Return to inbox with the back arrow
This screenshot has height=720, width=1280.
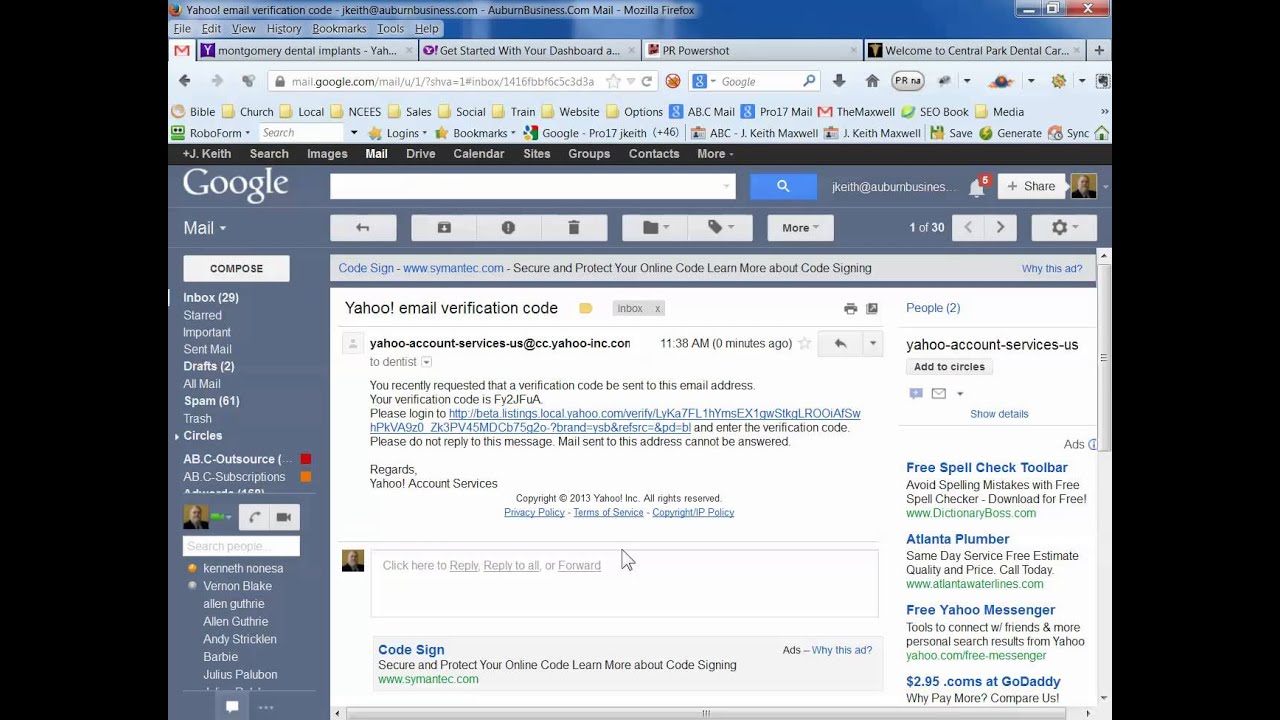363,227
